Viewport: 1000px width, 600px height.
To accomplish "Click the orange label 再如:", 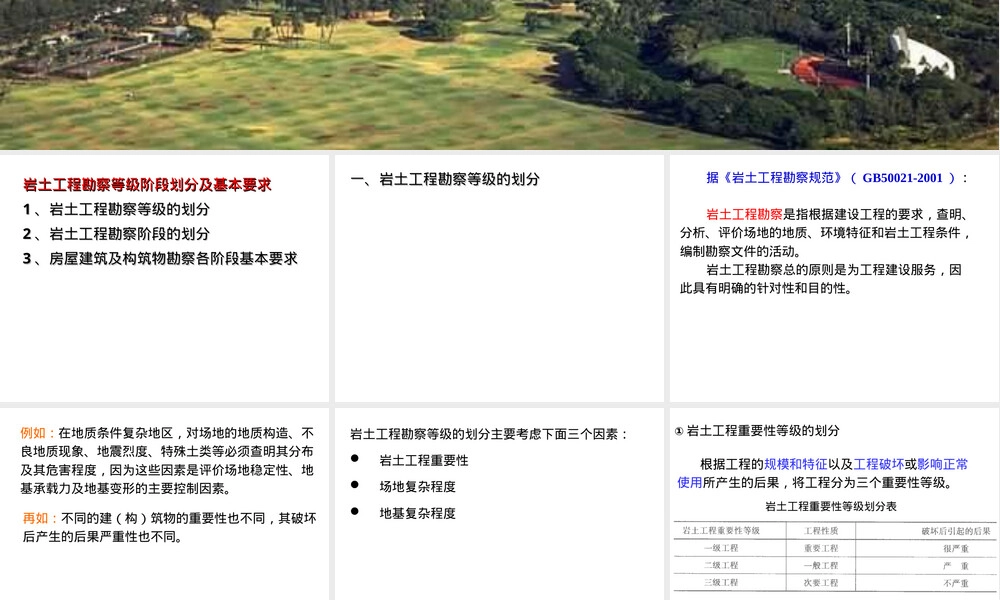I will click(40, 518).
